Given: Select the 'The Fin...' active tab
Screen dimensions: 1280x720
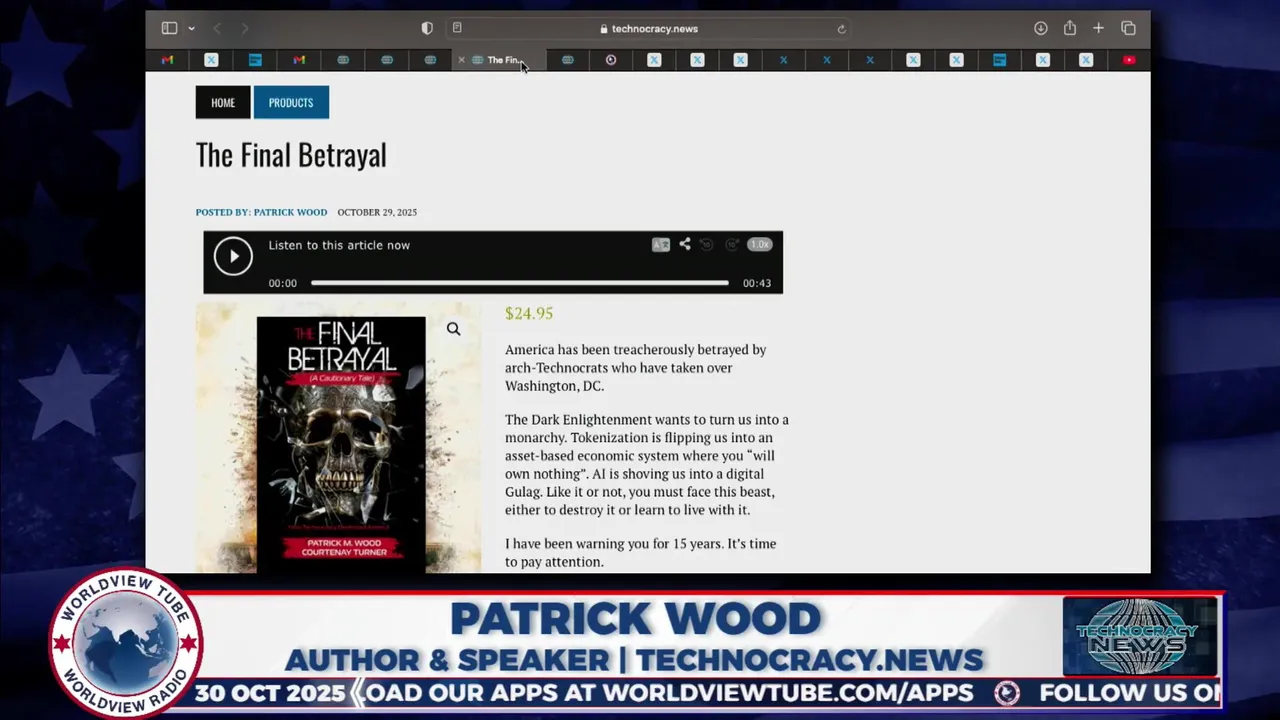Looking at the screenshot, I should click(x=499, y=60).
